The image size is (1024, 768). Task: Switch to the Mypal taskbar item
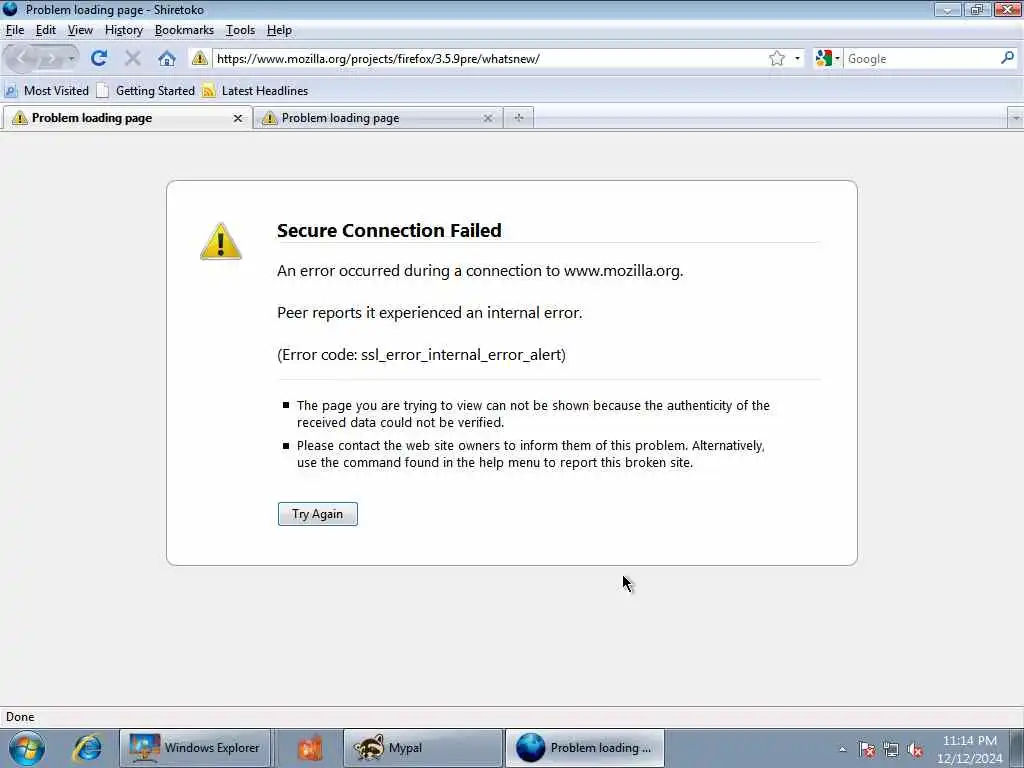pos(423,748)
